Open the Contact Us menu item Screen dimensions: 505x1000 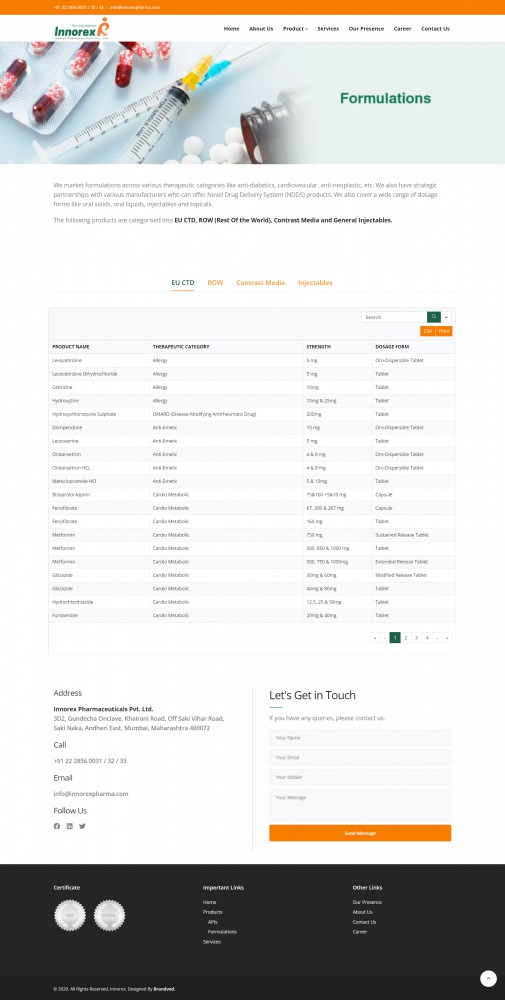pos(435,29)
